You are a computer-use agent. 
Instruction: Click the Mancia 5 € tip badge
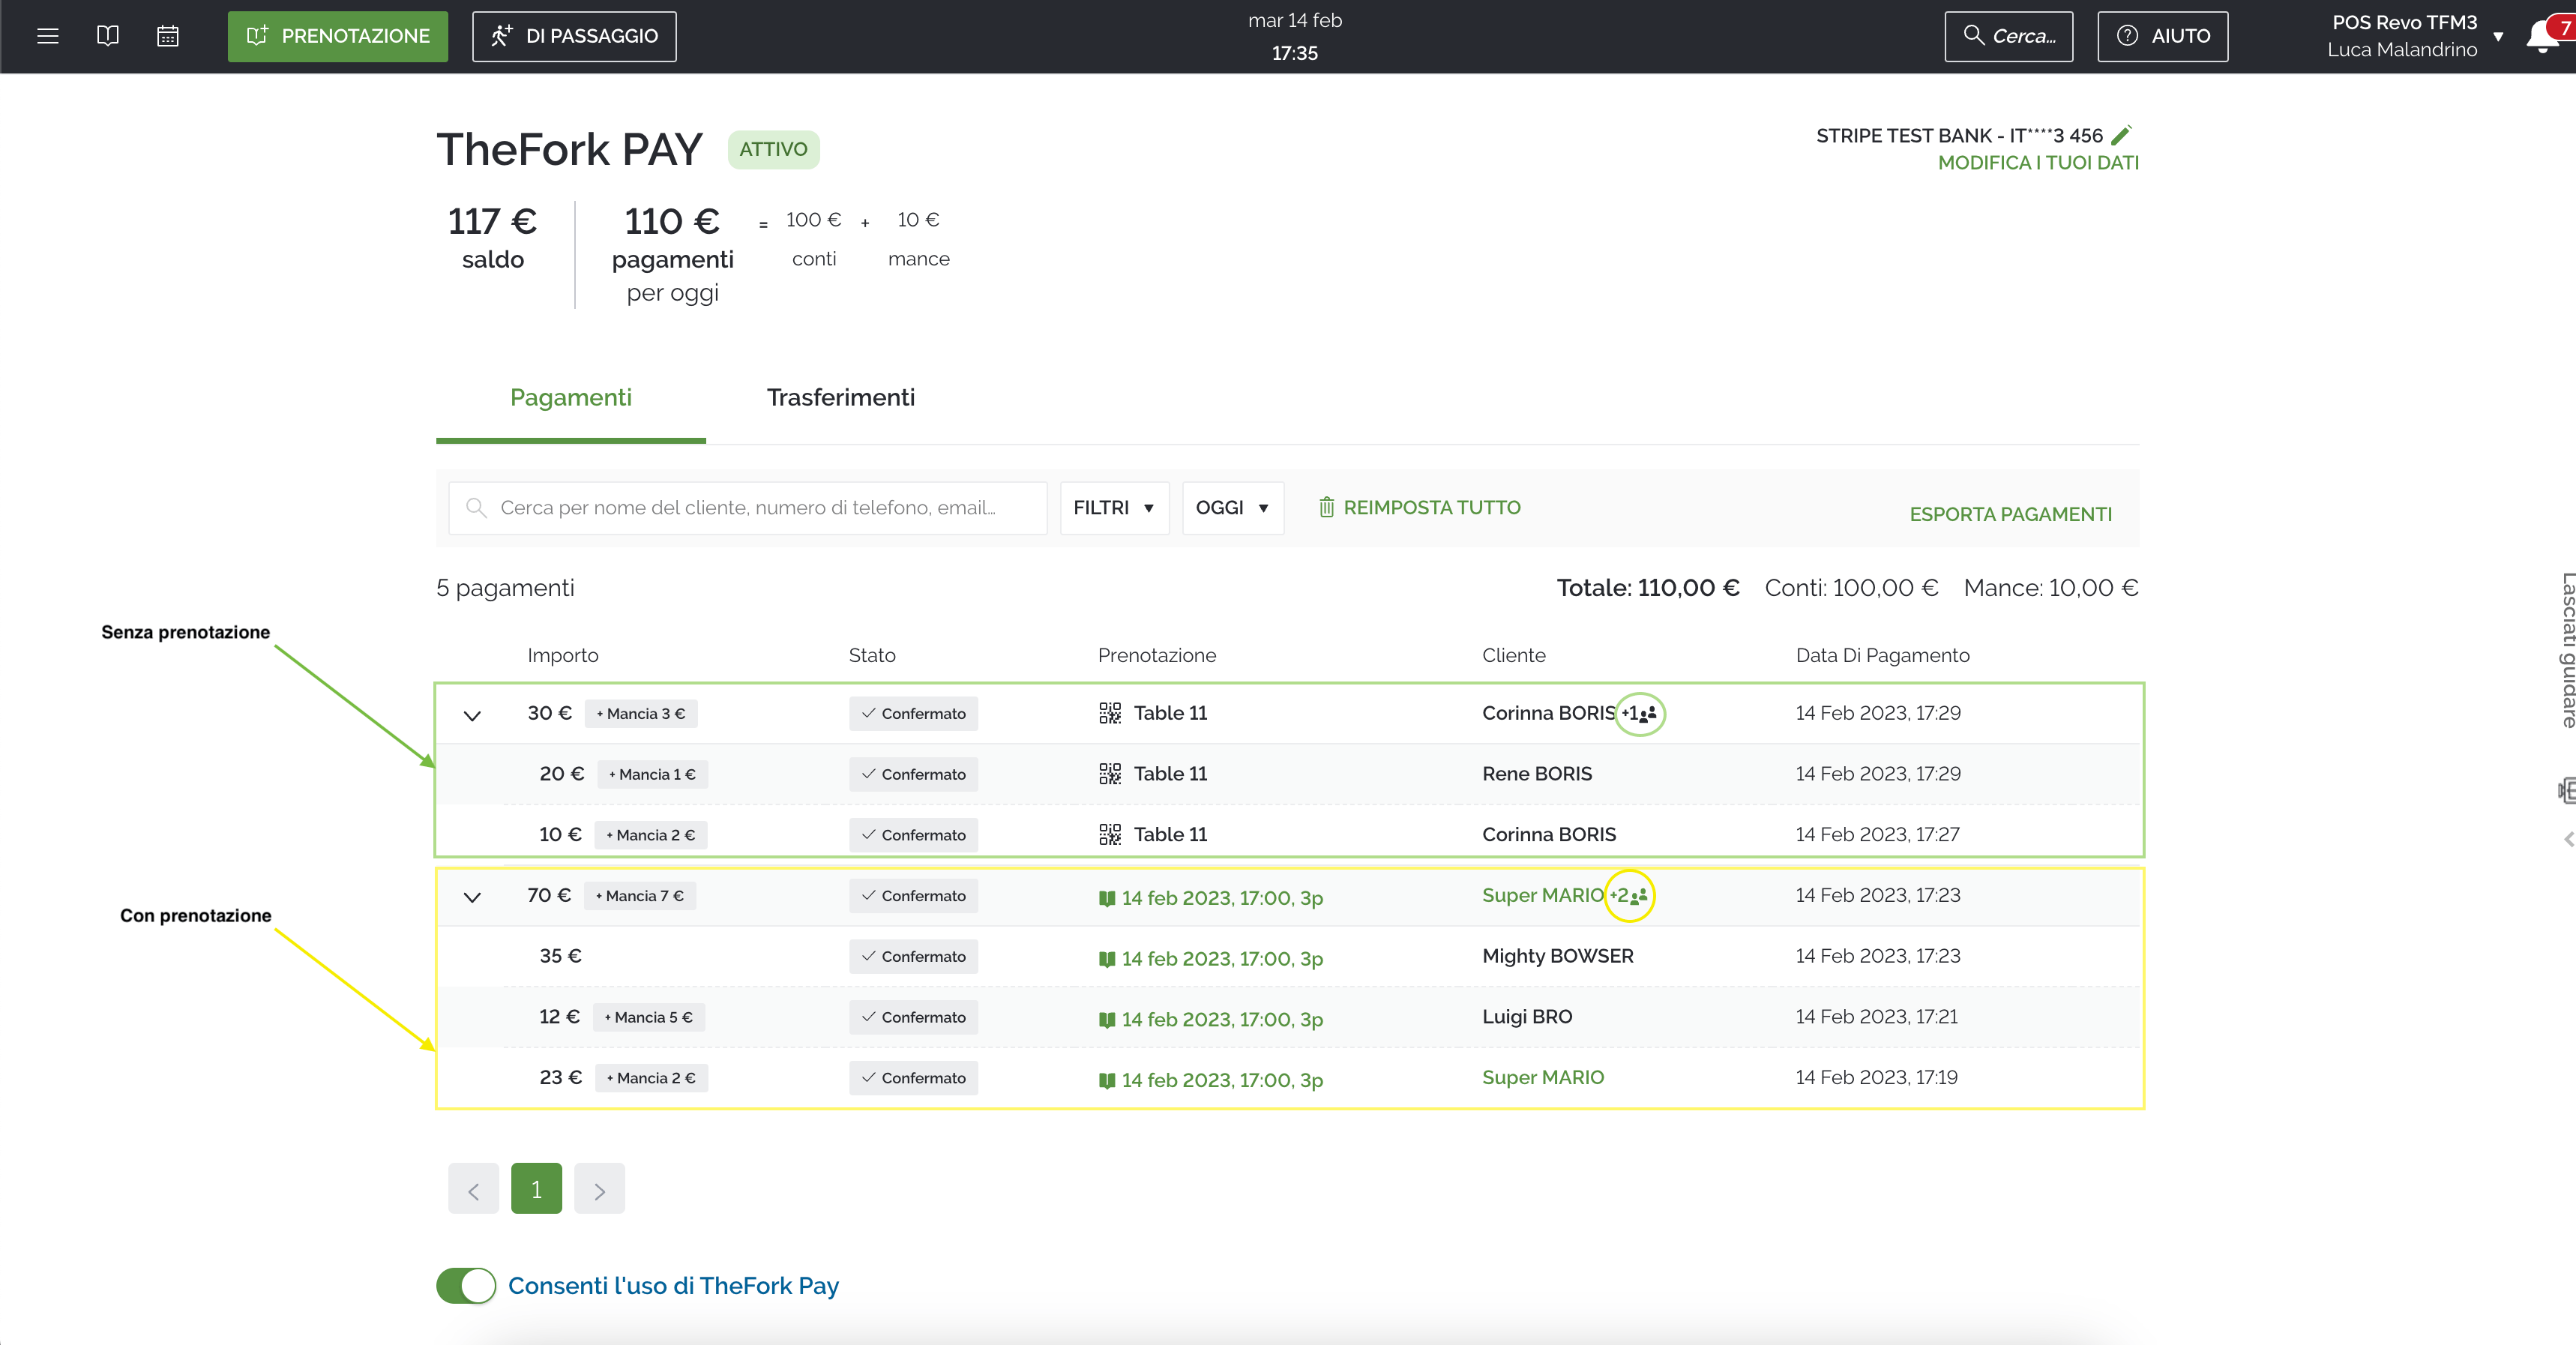click(x=648, y=1017)
